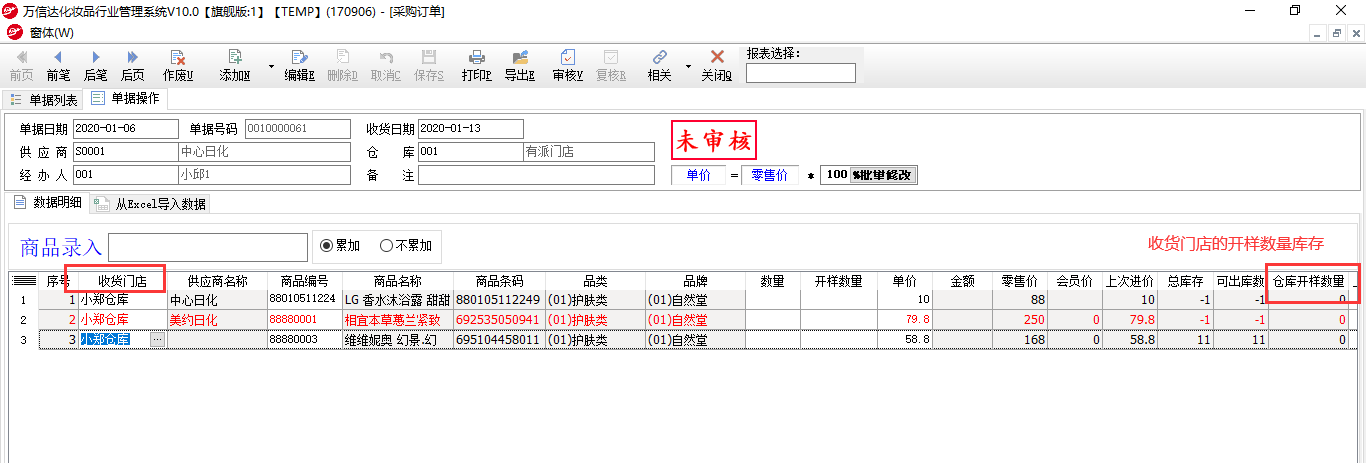Click the unit price 79.8 cell
1366x463 pixels.
[905, 320]
